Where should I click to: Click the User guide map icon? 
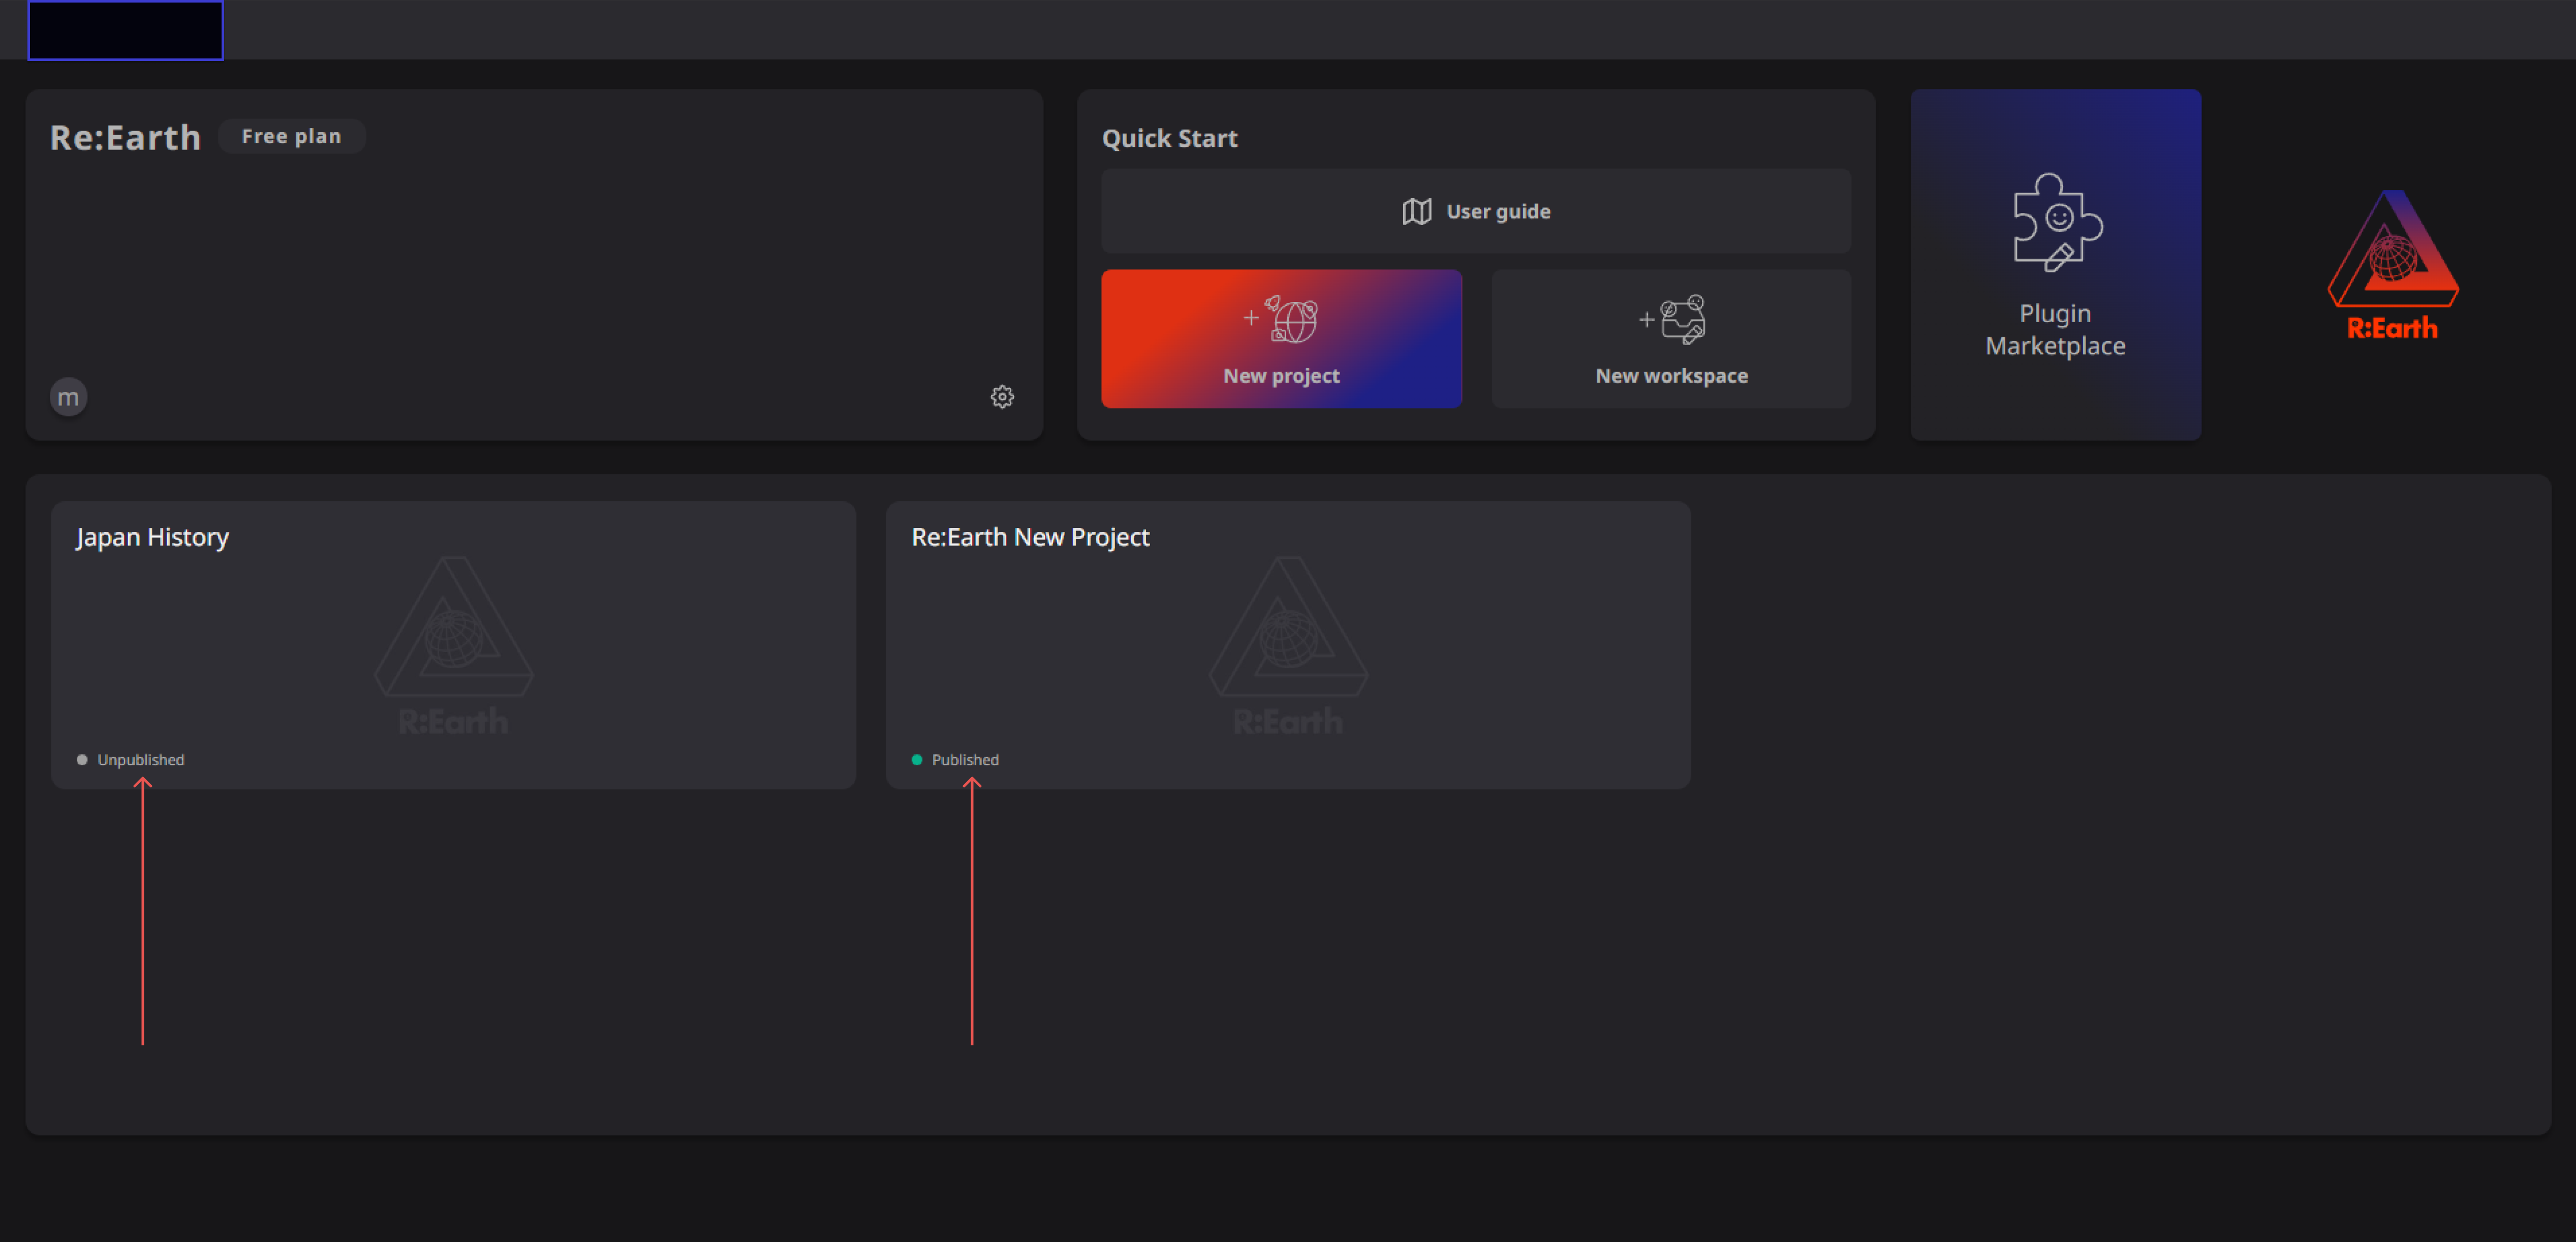1416,211
